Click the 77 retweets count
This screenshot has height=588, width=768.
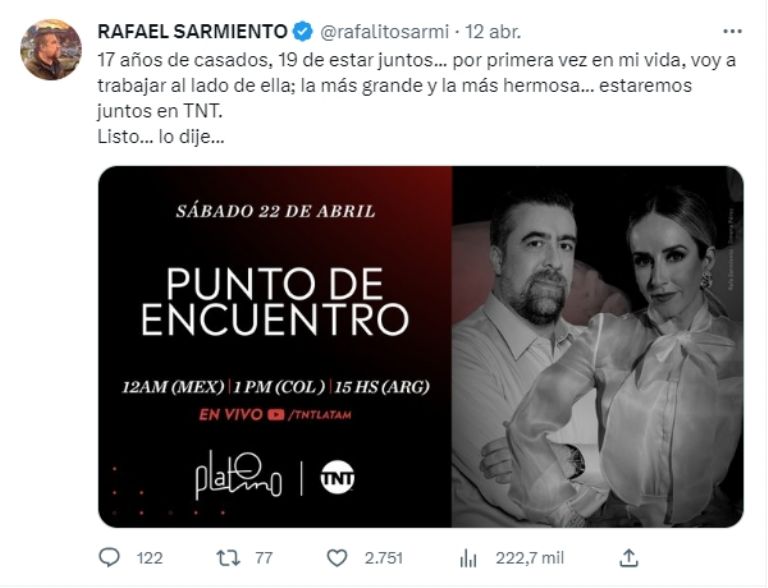(x=264, y=558)
